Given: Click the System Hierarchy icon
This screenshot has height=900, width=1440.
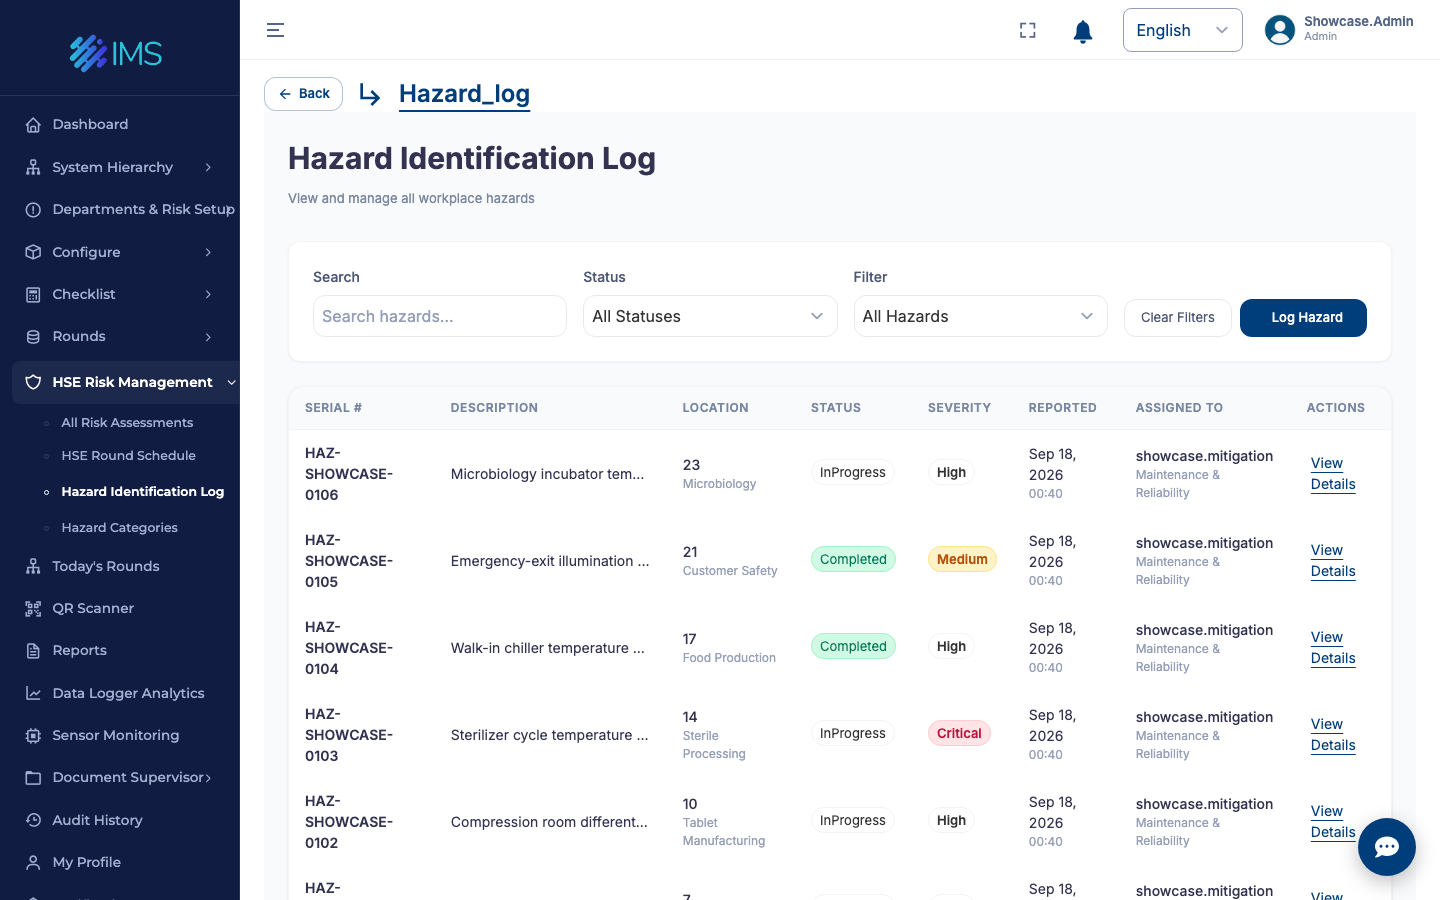Looking at the screenshot, I should 33,167.
